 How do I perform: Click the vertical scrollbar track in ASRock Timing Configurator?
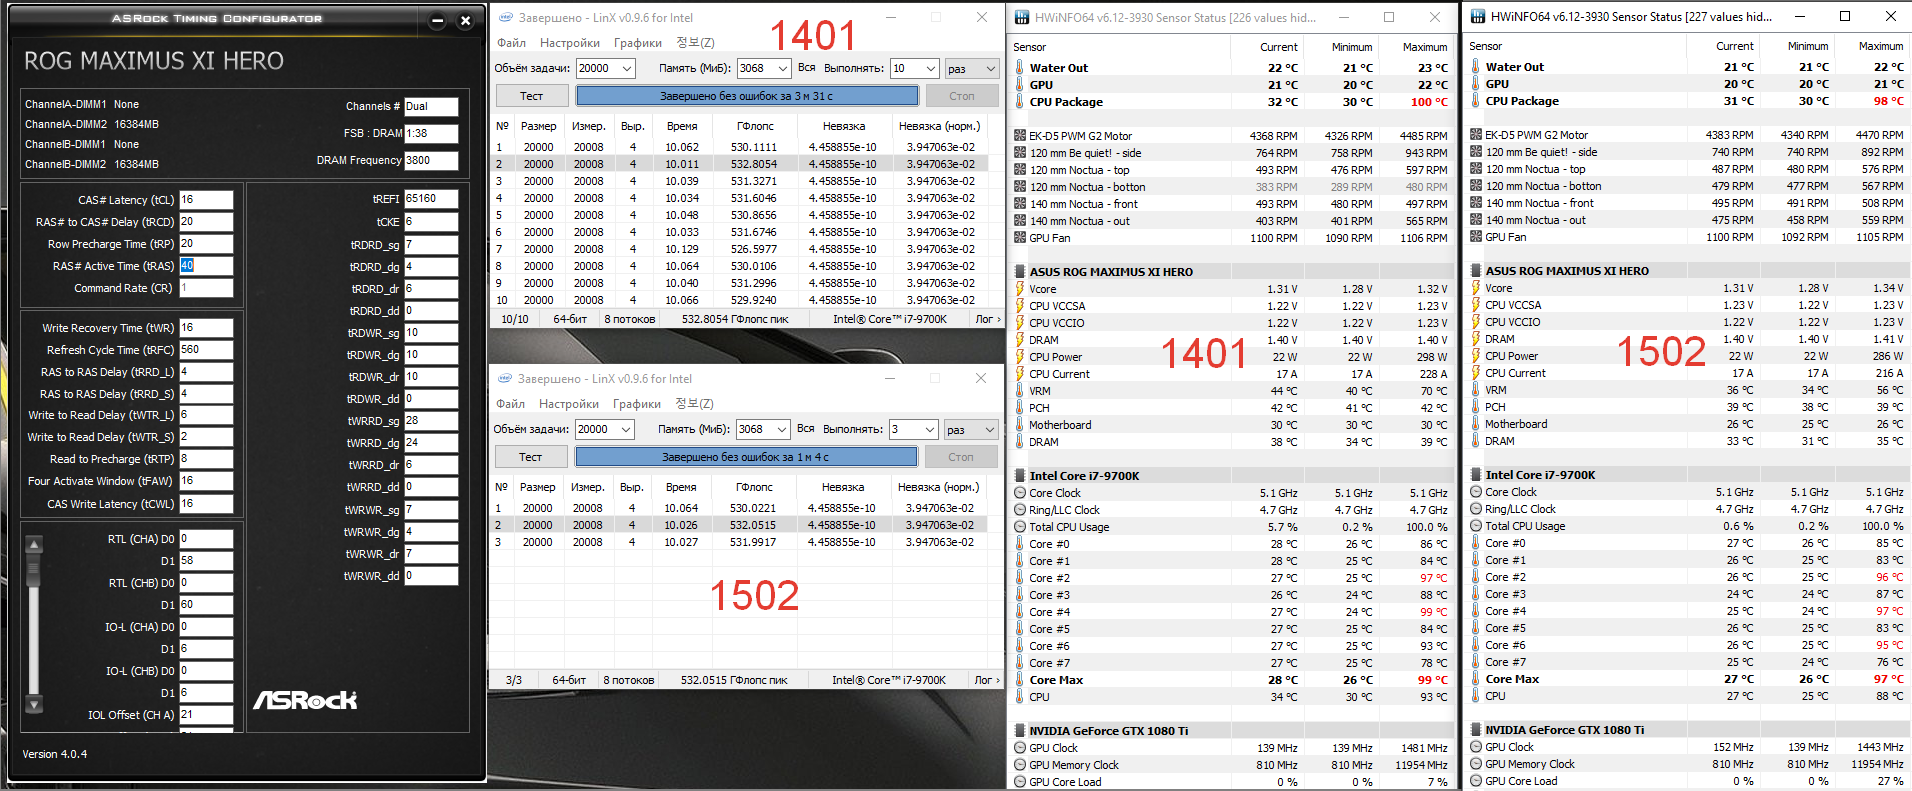[34, 625]
